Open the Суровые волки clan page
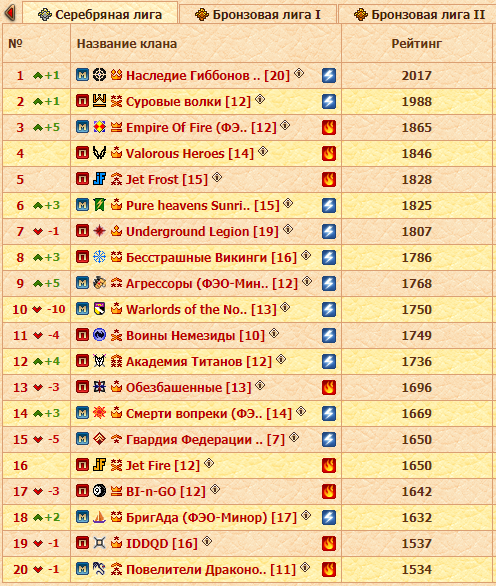Image resolution: width=496 pixels, height=586 pixels. [x=188, y=102]
